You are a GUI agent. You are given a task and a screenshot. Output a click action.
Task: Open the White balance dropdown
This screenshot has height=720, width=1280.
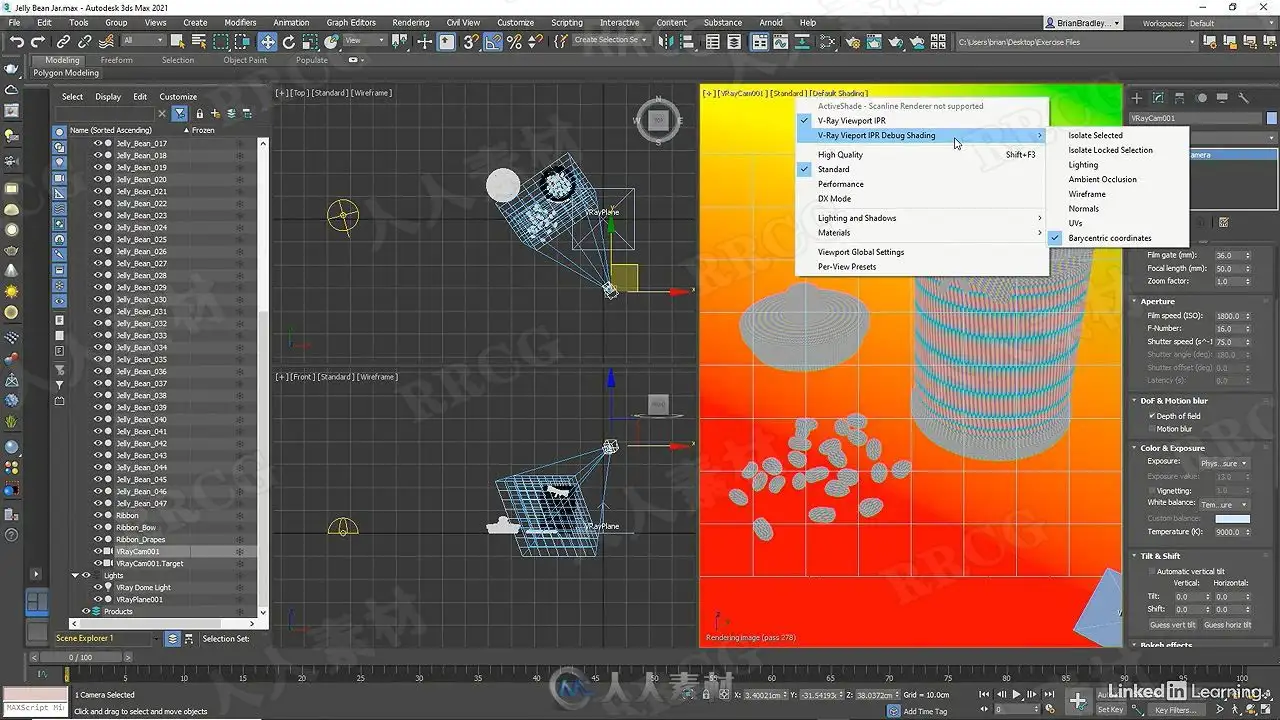[x=1224, y=505]
